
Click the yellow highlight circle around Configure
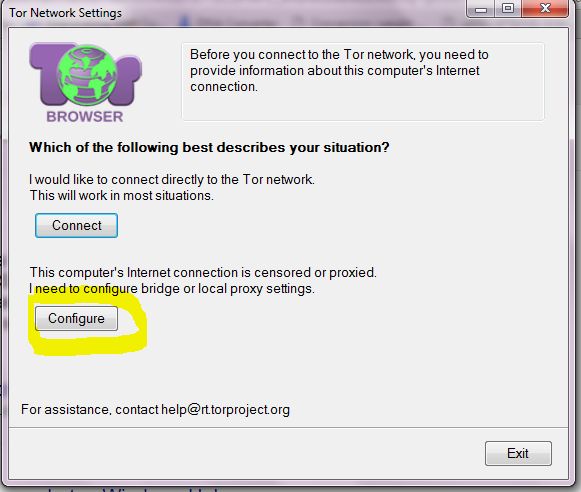tap(87, 321)
